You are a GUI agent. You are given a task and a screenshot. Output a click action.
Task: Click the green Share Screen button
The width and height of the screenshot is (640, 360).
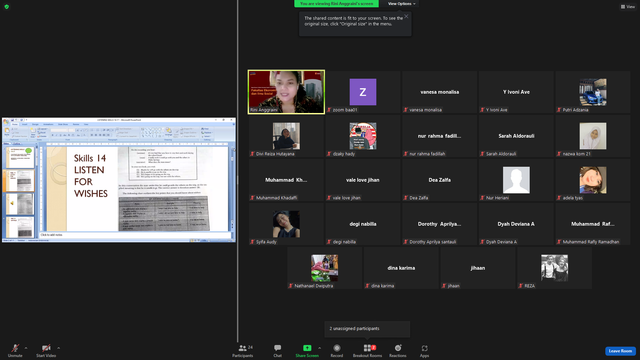pyautogui.click(x=307, y=351)
